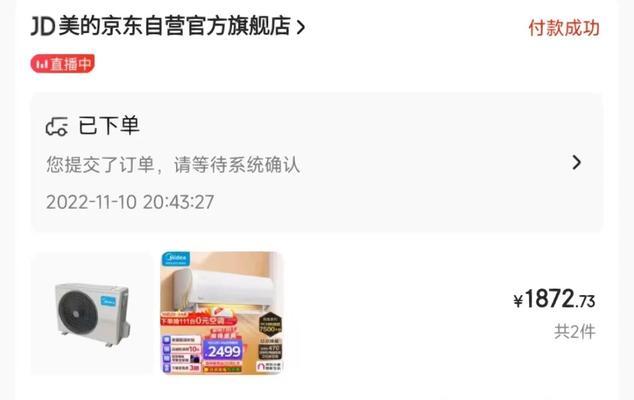
Task: Tap the JD logo before shop name
Action: tap(42, 27)
